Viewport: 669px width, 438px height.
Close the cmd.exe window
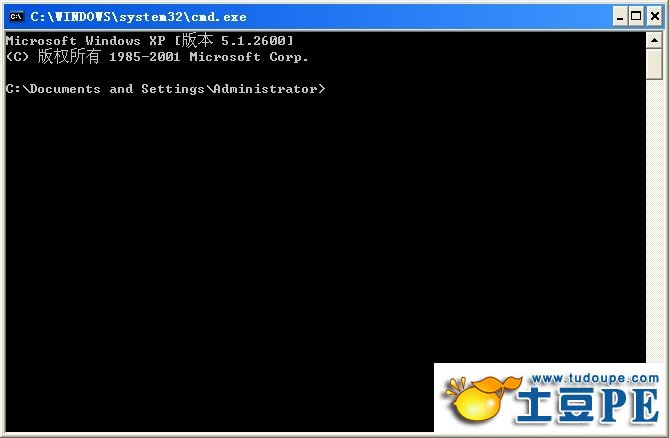click(654, 17)
